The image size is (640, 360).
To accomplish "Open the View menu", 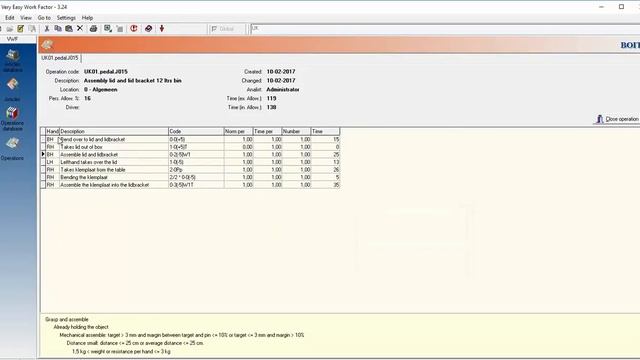I will (x=26, y=18).
